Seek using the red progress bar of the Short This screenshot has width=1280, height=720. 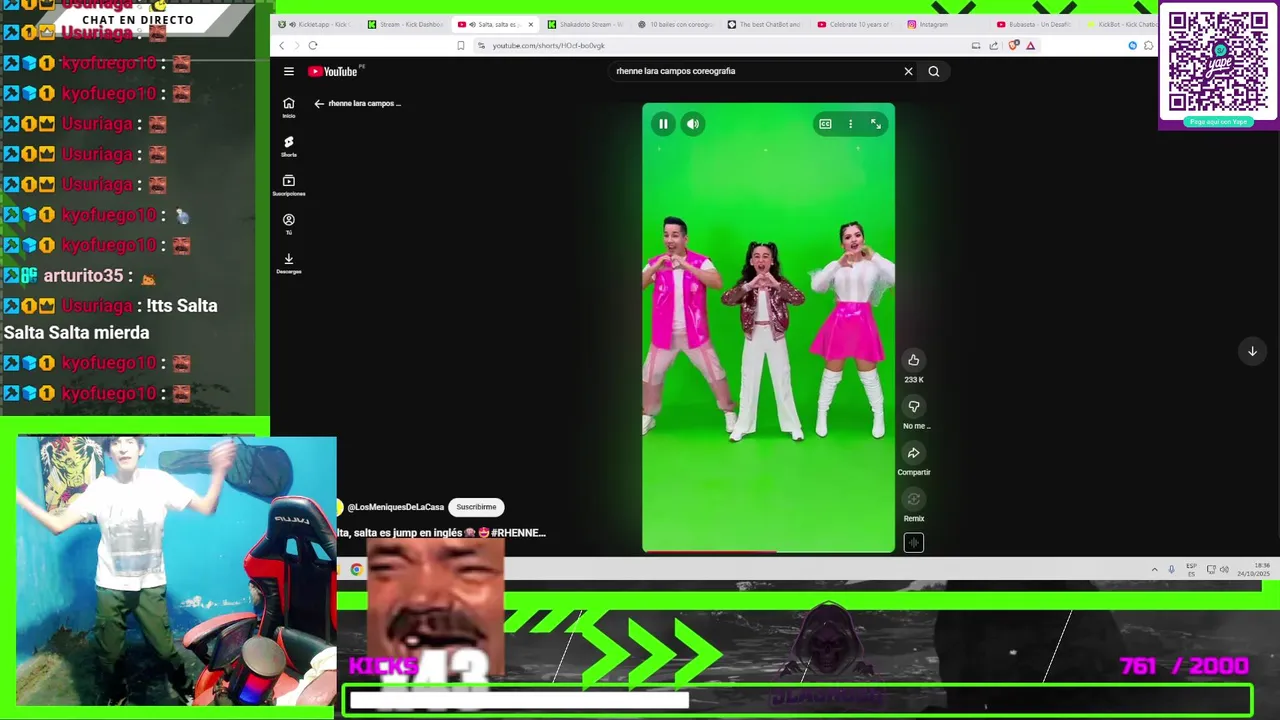tap(768, 551)
